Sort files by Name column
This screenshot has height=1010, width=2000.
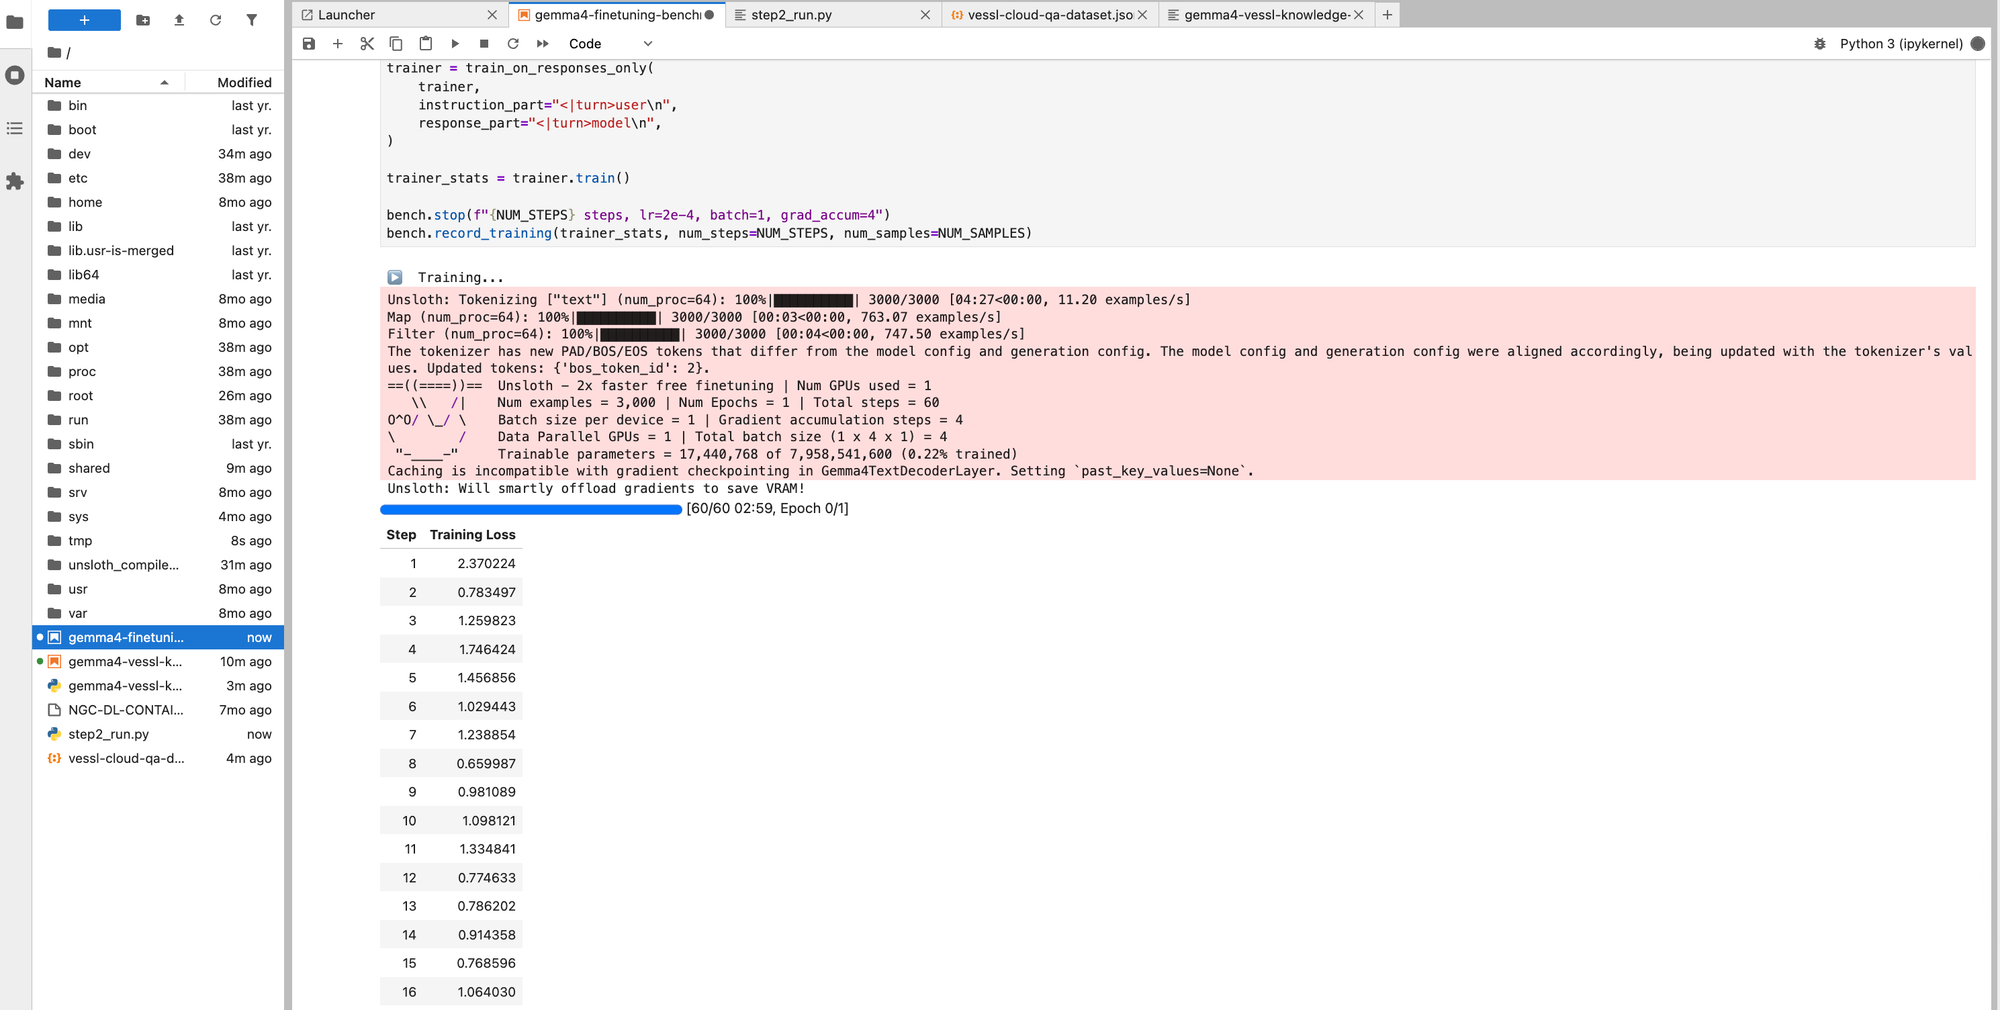[x=108, y=83]
